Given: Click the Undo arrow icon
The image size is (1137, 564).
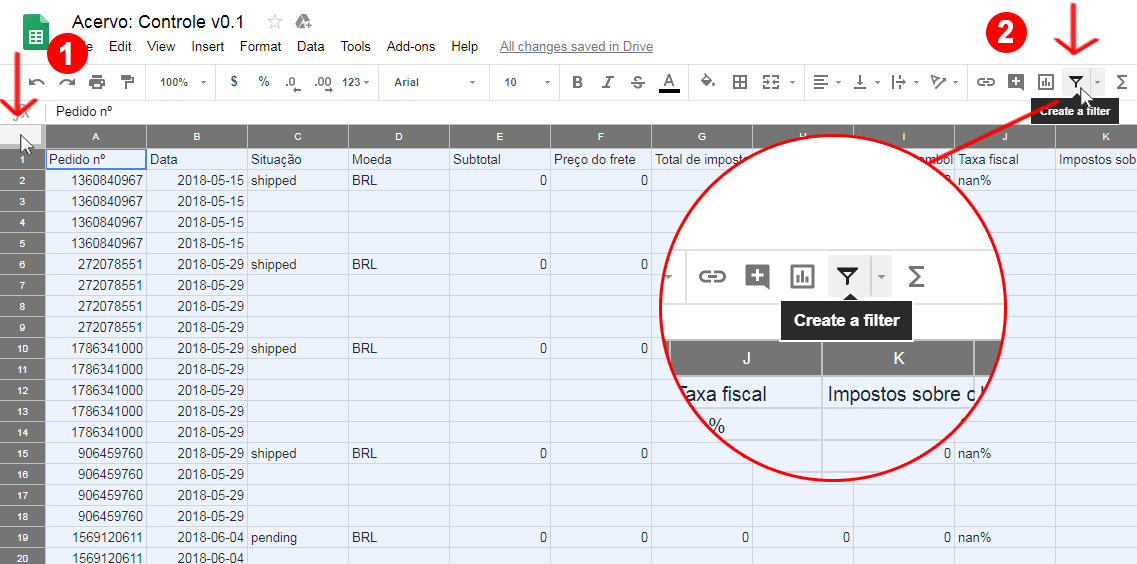Looking at the screenshot, I should click(37, 82).
